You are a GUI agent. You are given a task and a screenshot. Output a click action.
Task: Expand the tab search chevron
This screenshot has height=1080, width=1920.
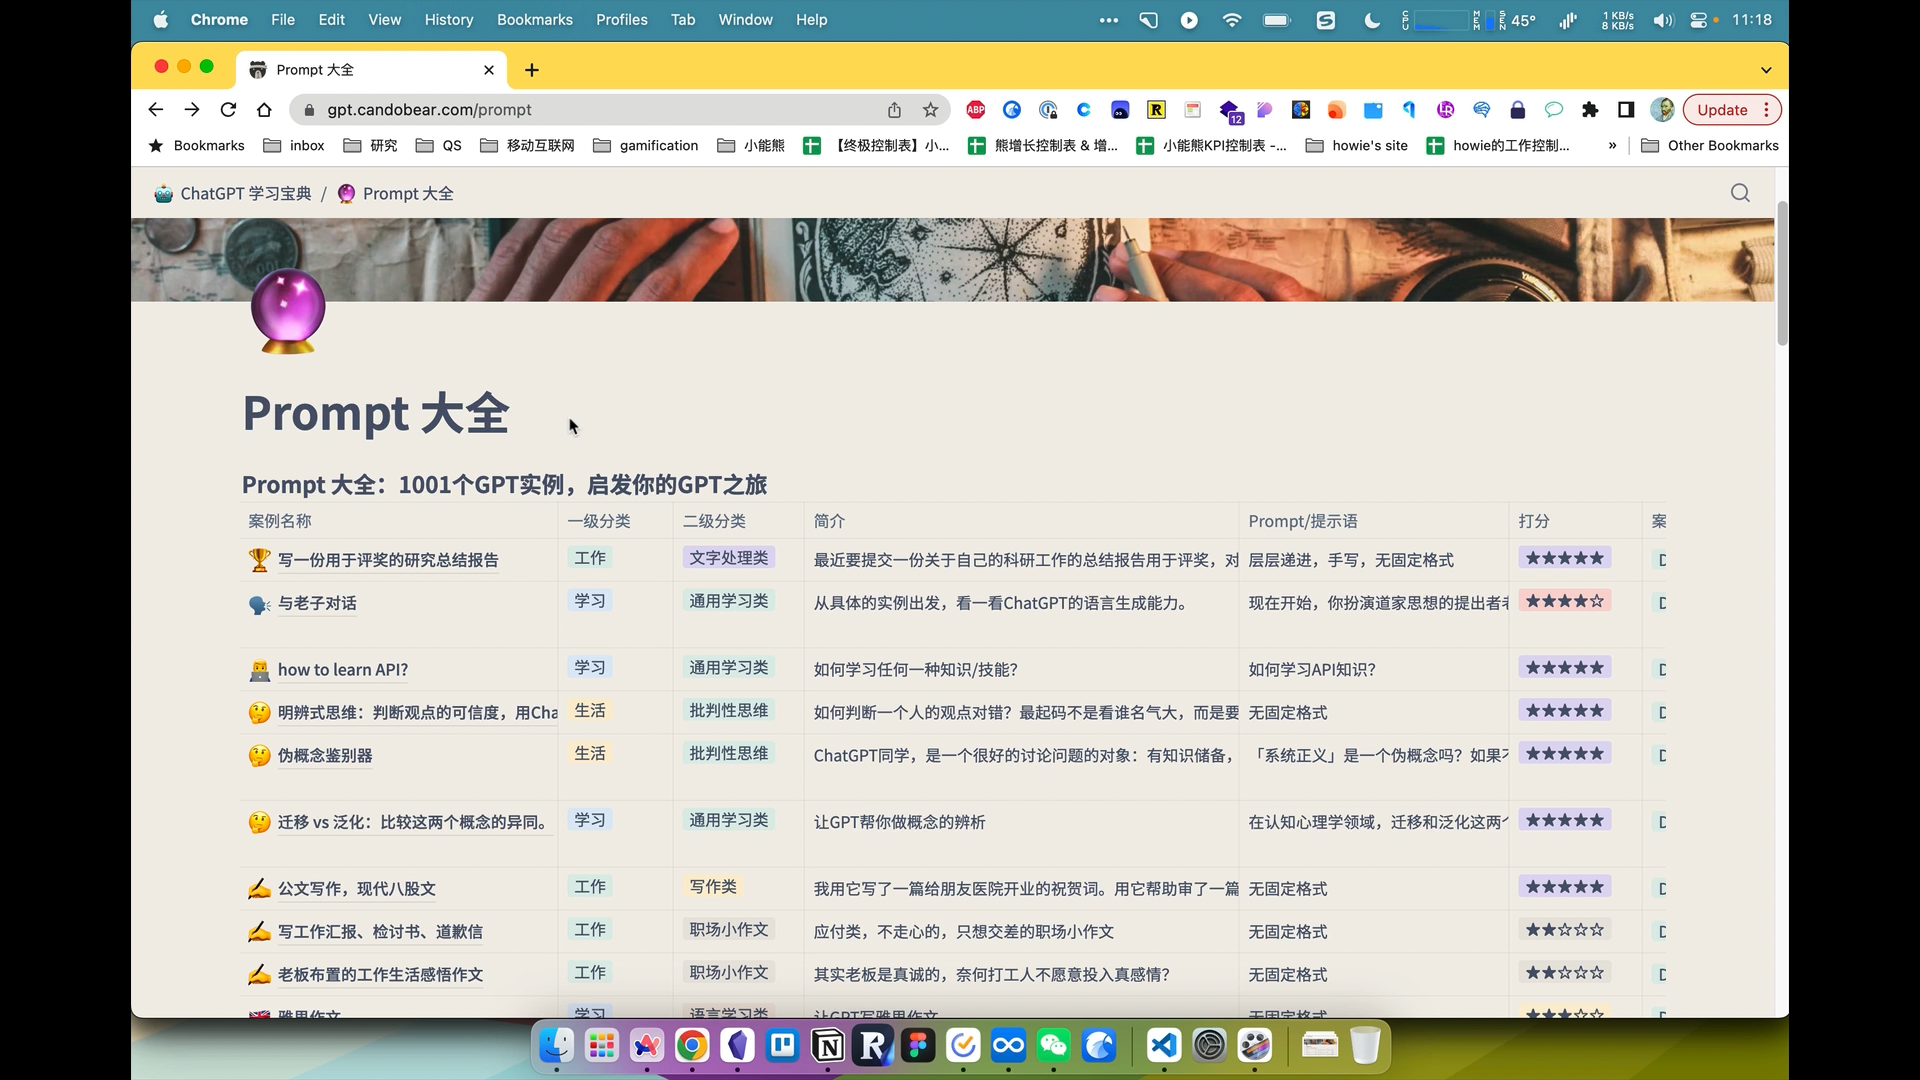click(x=1766, y=70)
